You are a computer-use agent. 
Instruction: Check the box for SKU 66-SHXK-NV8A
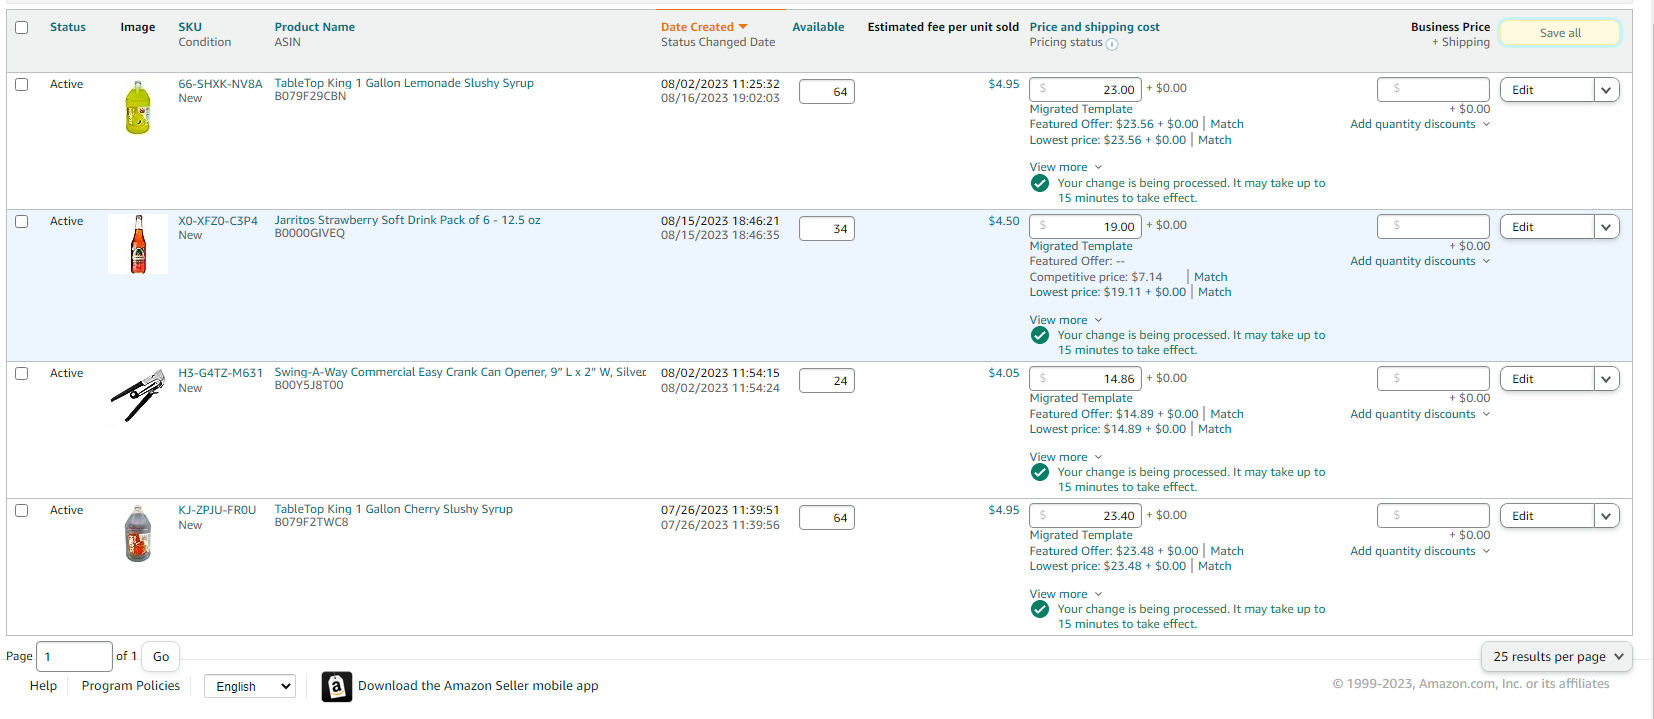point(21,84)
